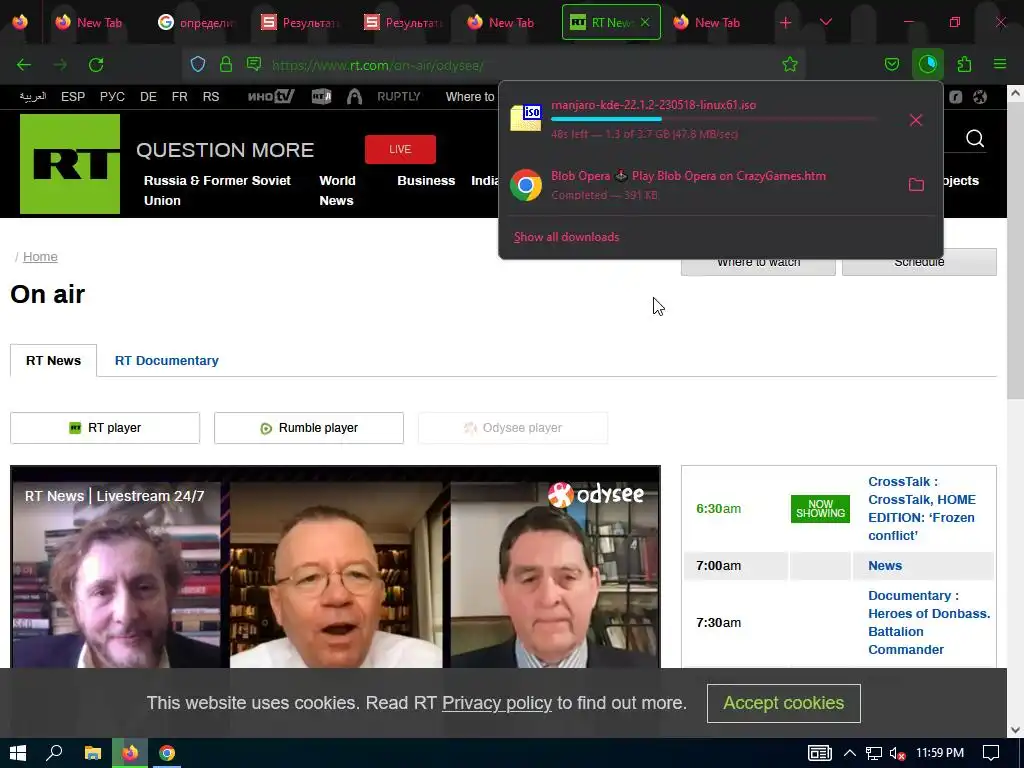Switch site language to DE
1024x768 pixels.
coord(148,97)
